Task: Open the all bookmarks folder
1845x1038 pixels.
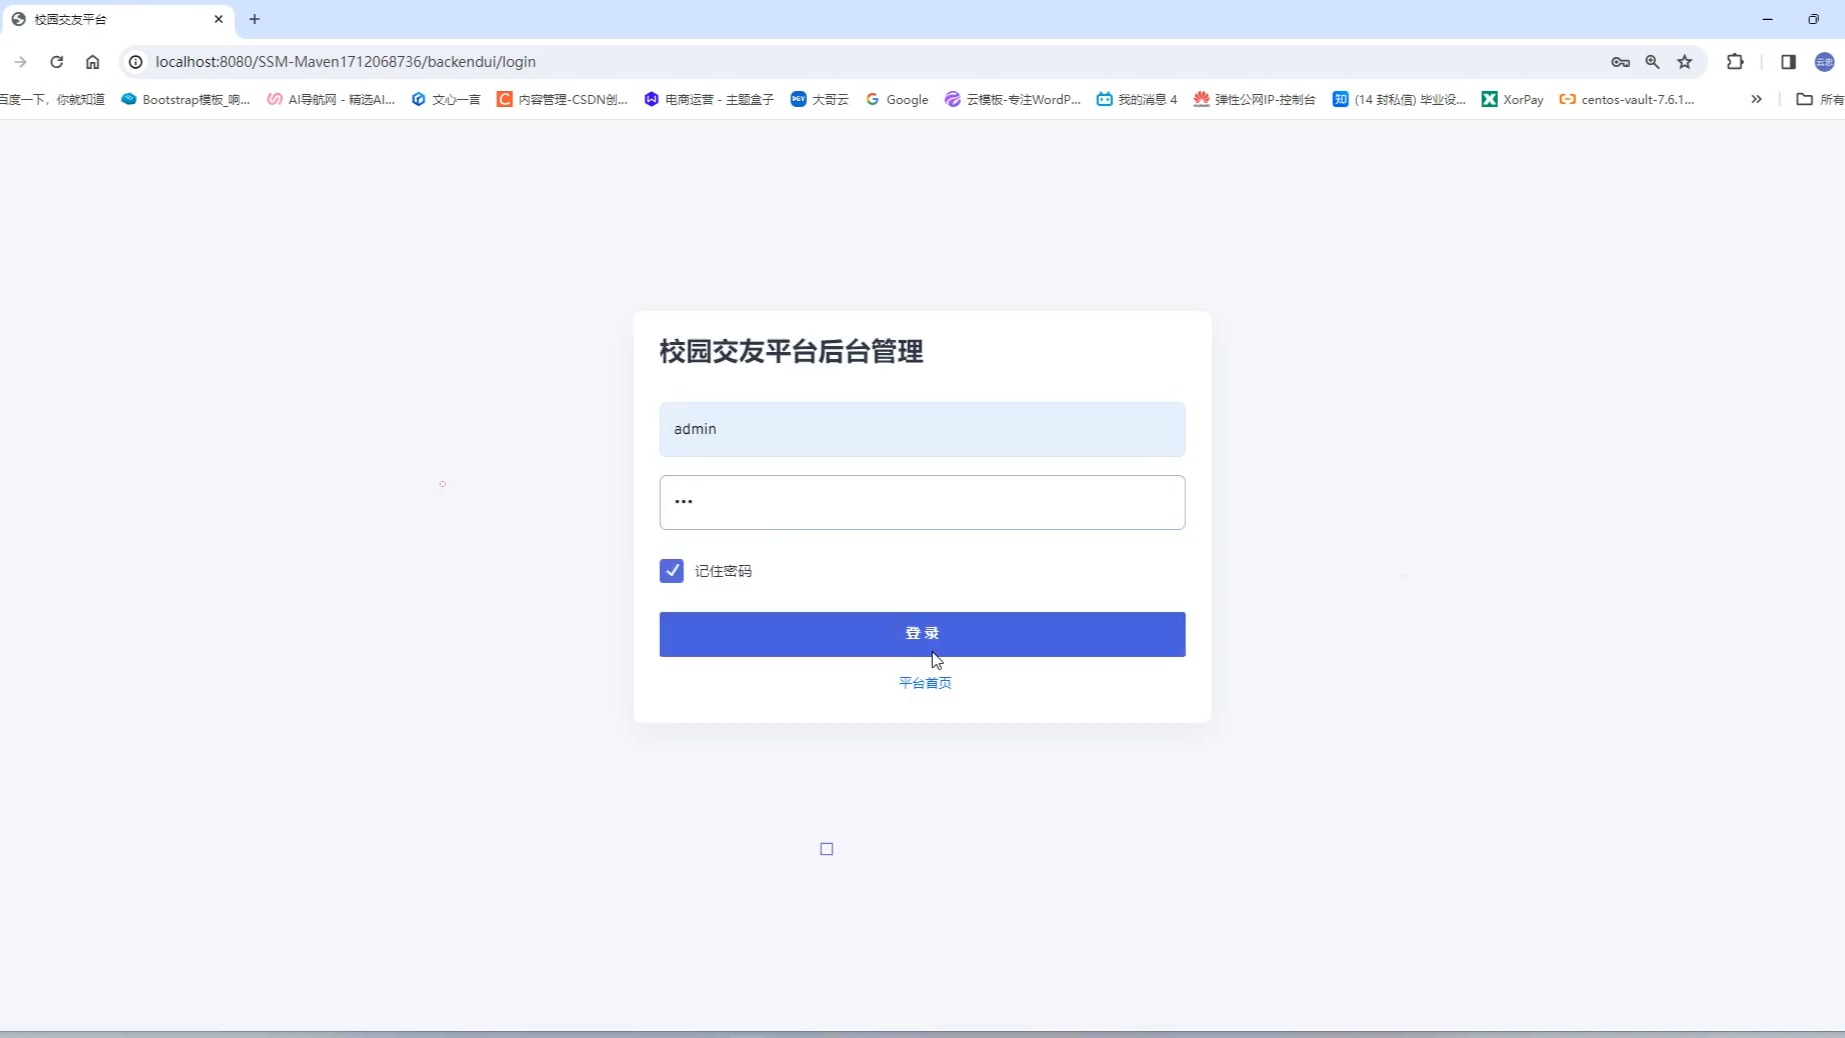Action: click(1819, 99)
